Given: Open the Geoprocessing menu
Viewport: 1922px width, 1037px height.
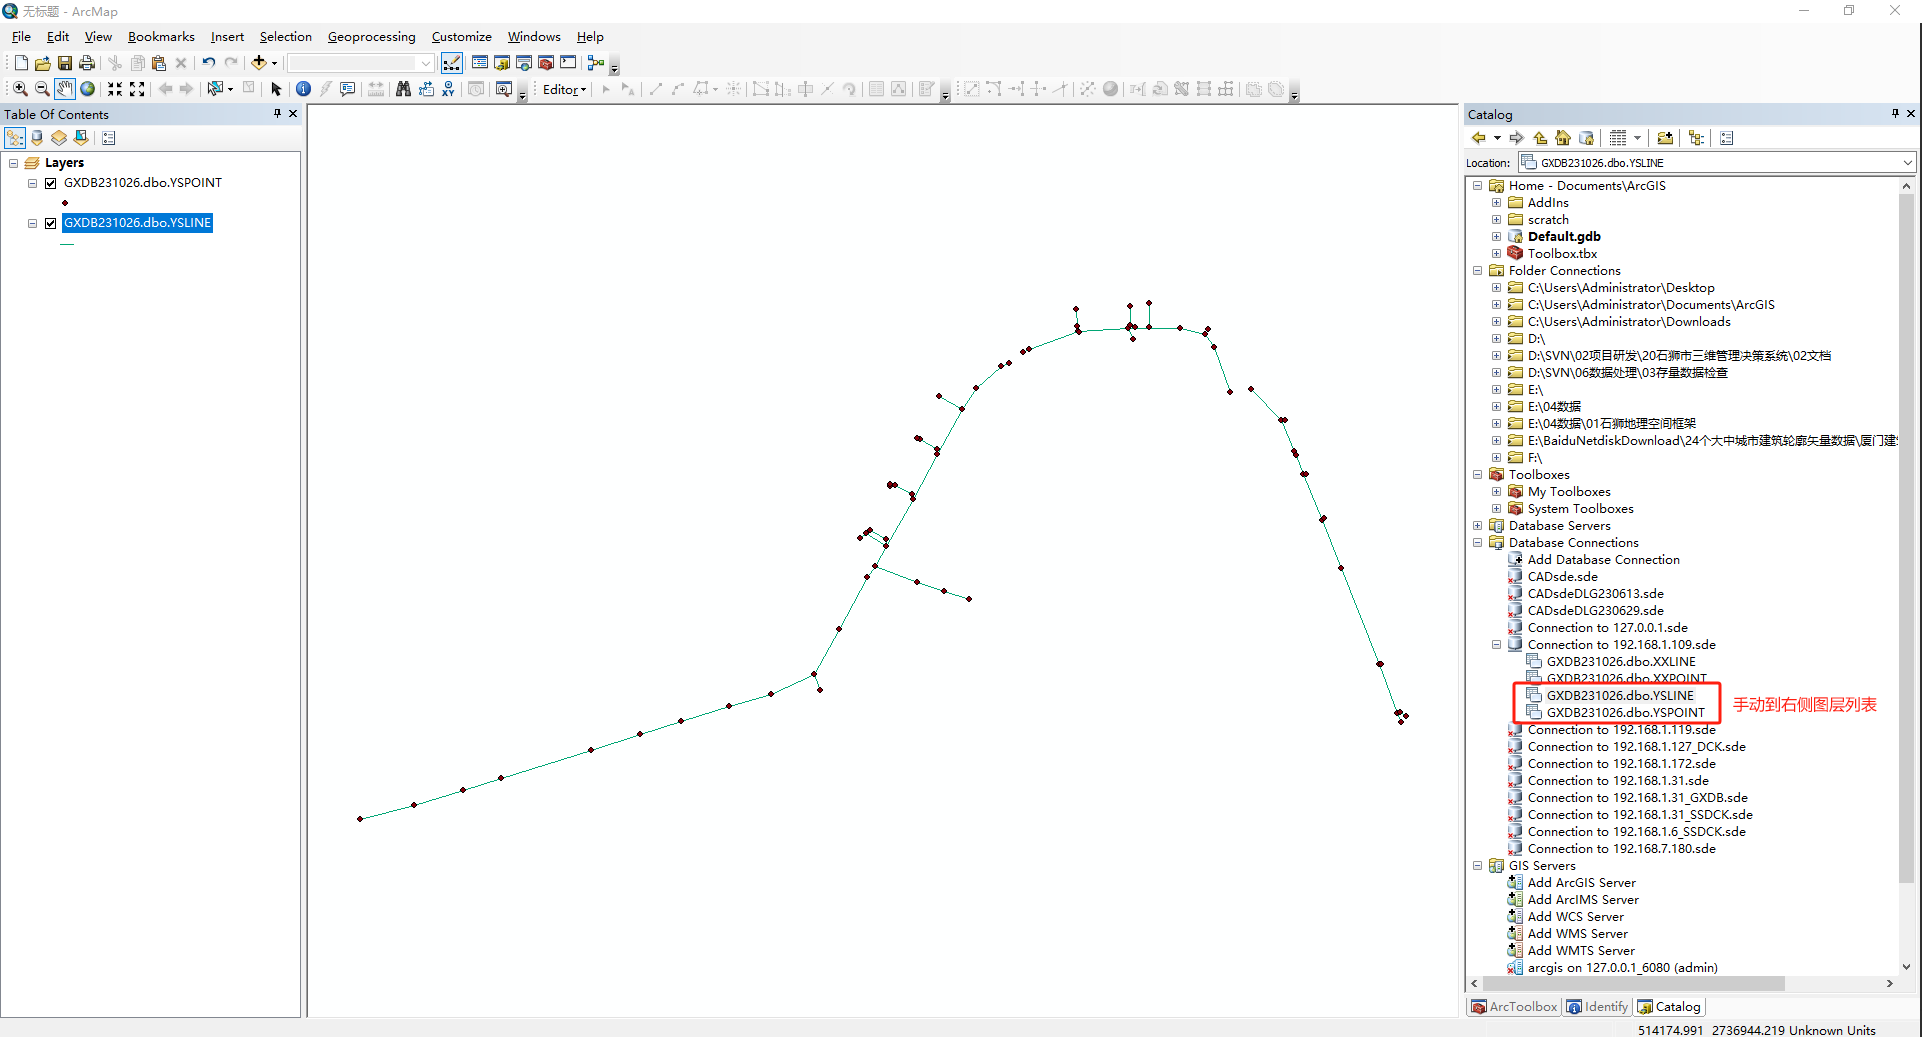Looking at the screenshot, I should click(371, 37).
